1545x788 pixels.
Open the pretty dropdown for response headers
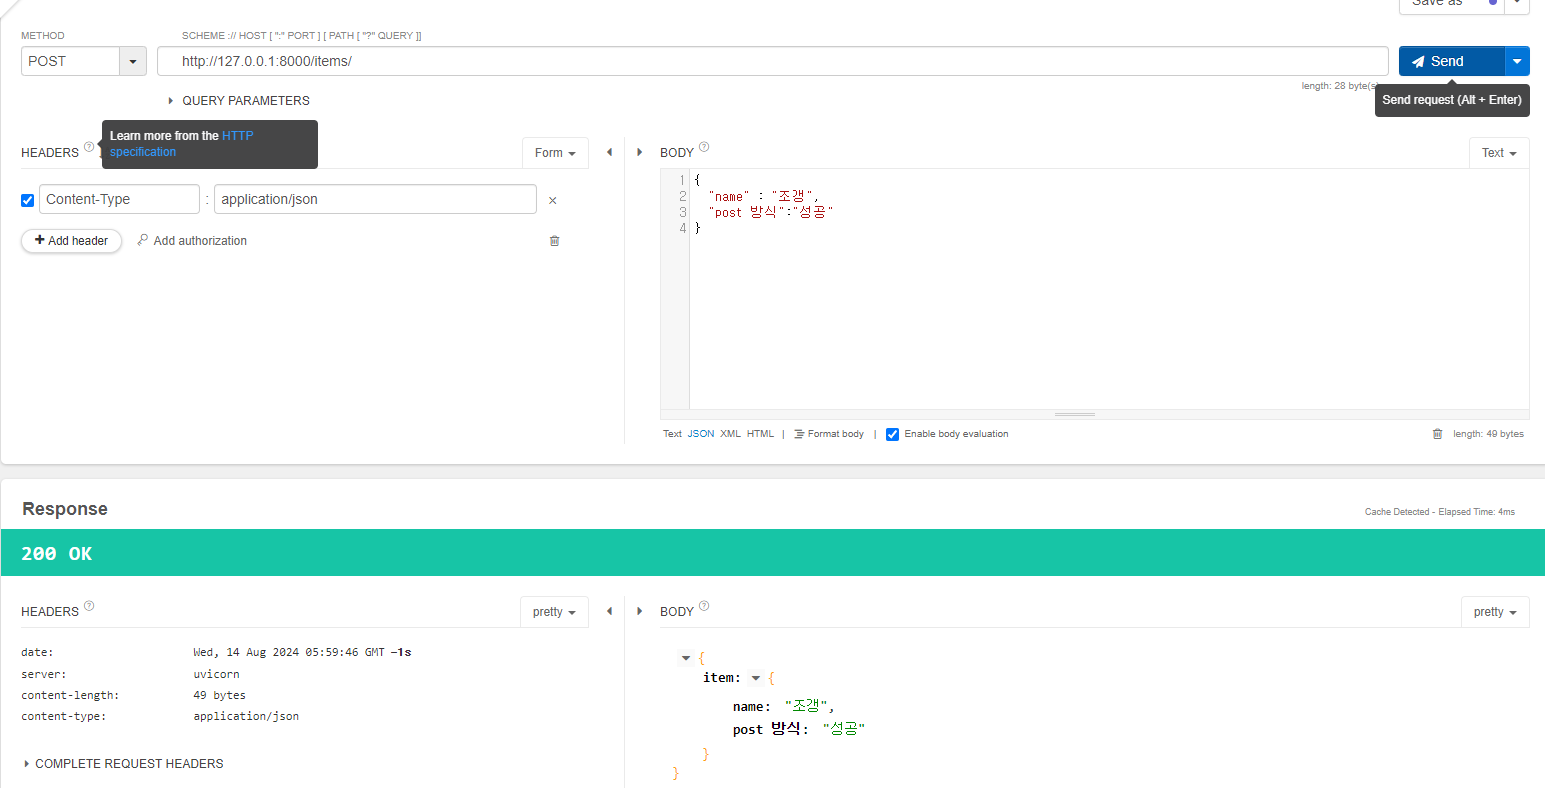pyautogui.click(x=554, y=612)
